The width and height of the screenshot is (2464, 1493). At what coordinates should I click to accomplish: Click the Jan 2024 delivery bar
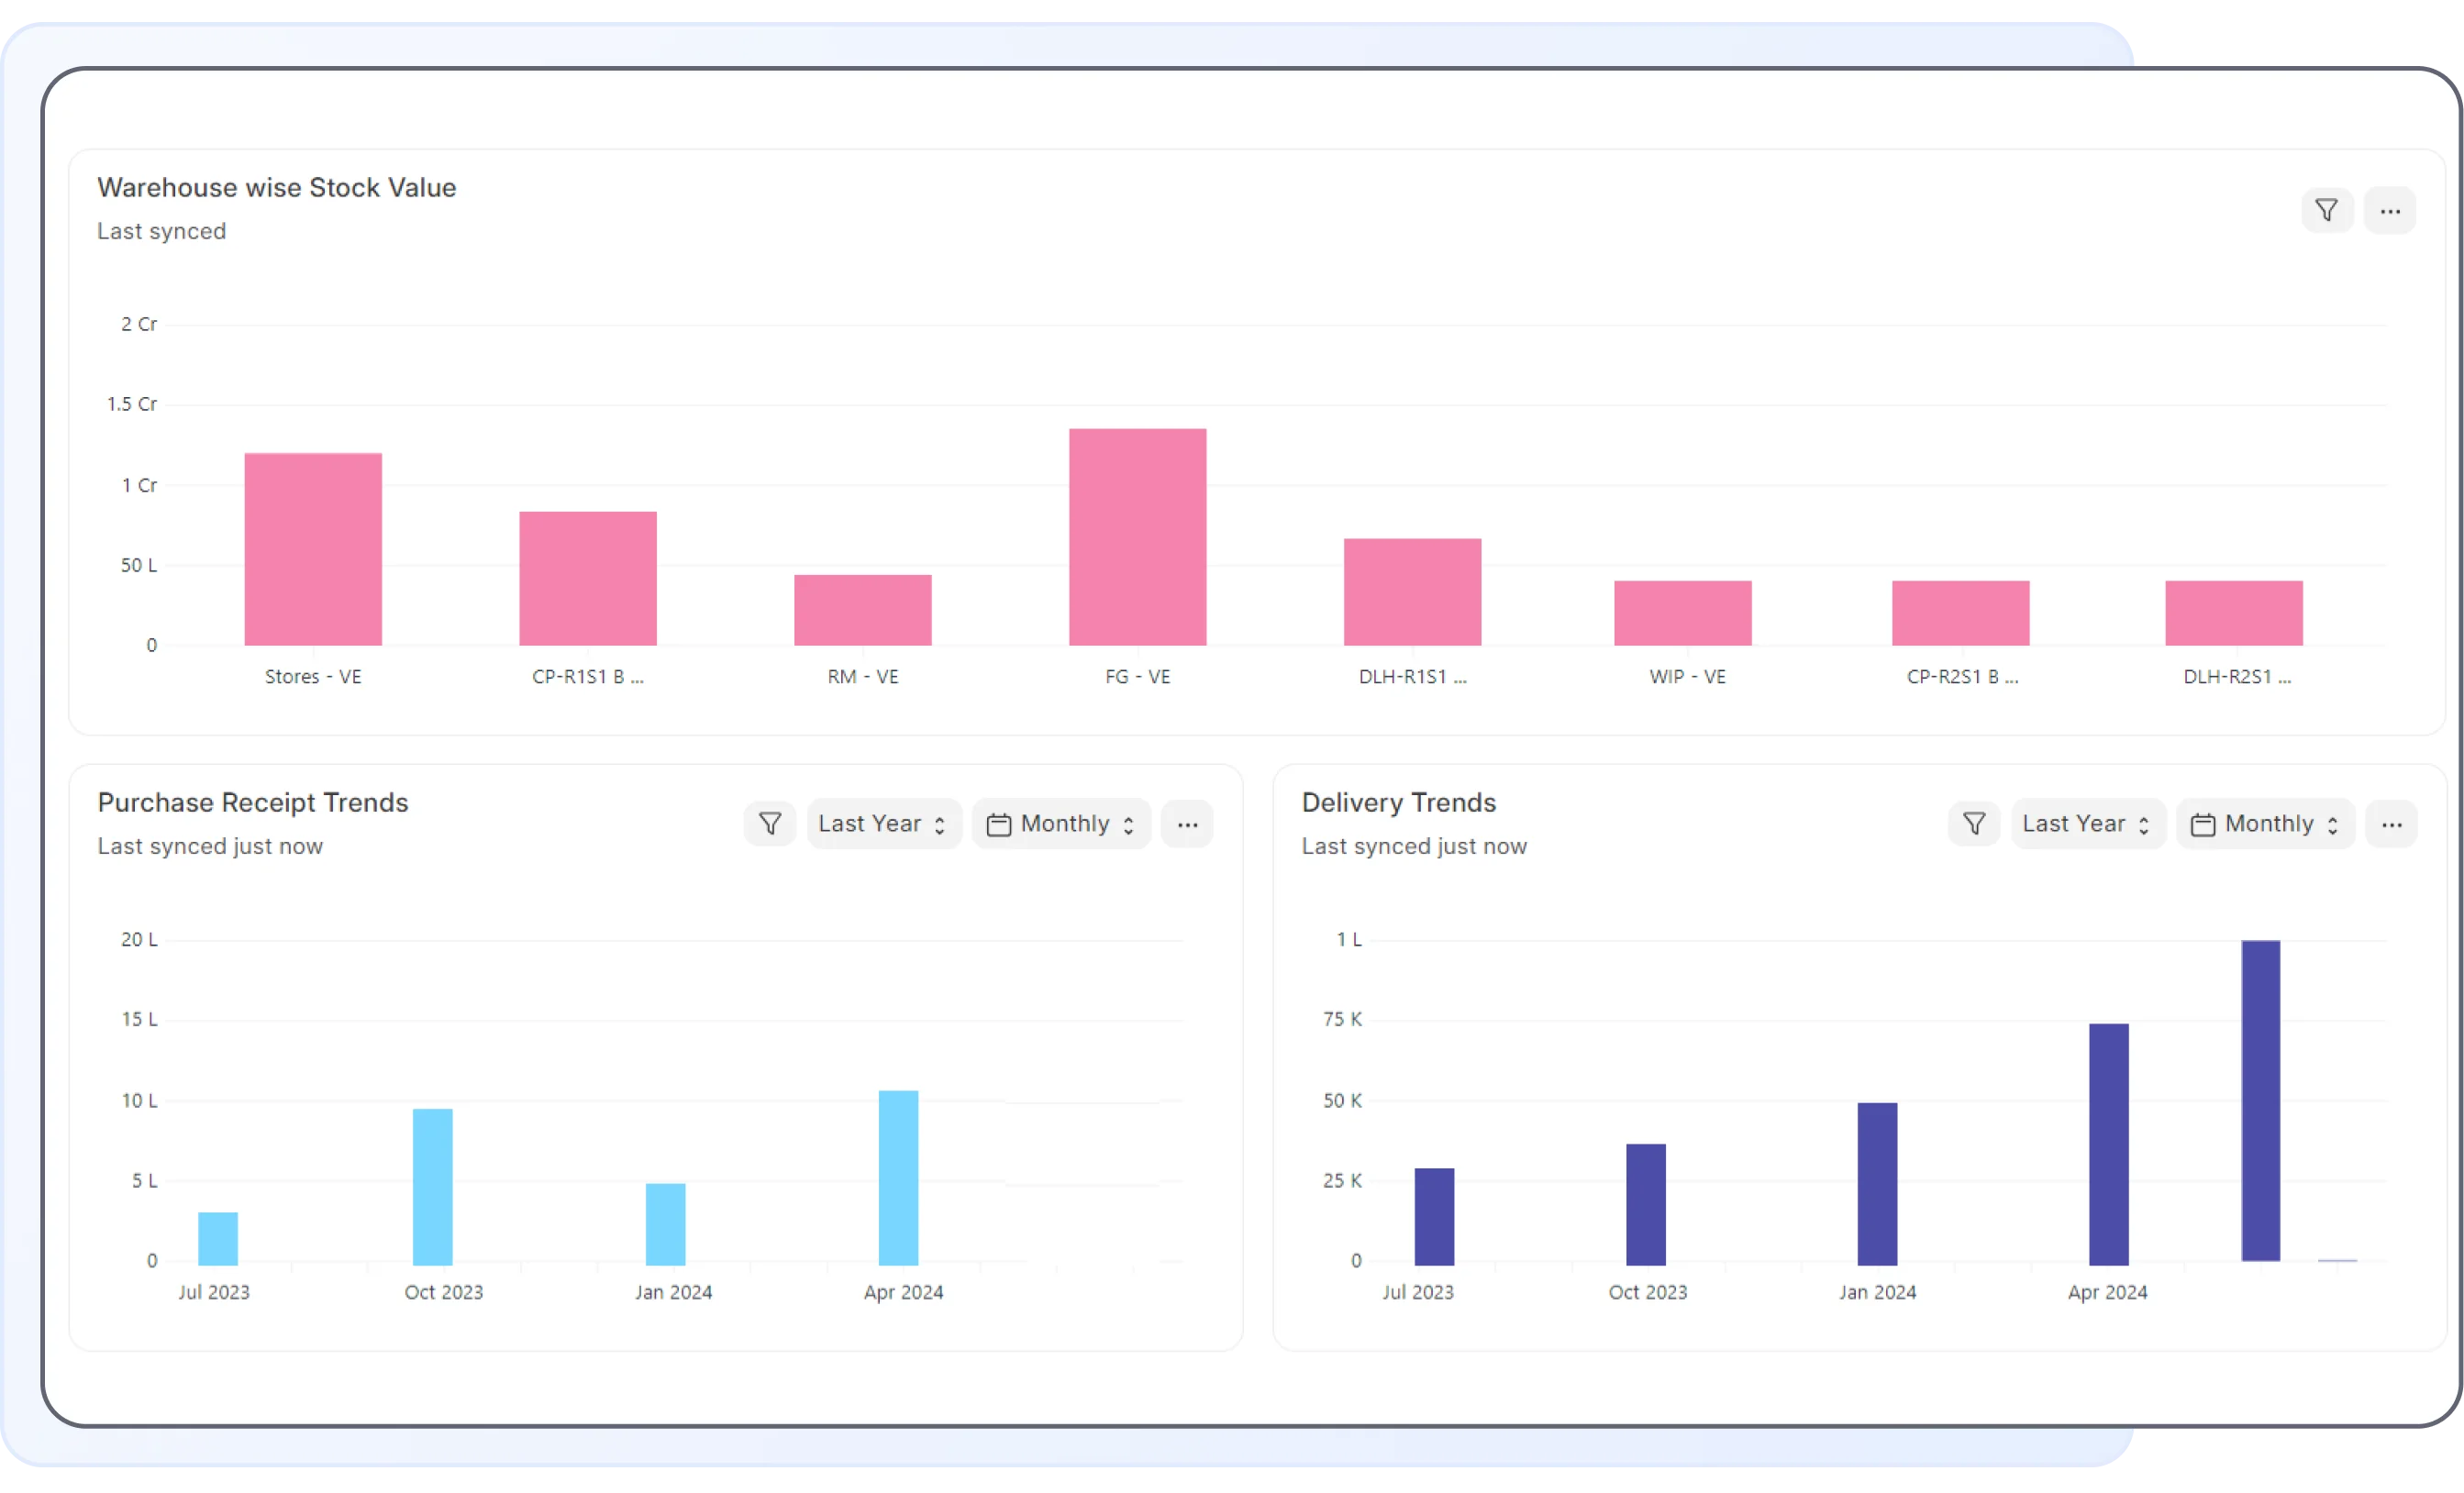tap(1877, 1183)
